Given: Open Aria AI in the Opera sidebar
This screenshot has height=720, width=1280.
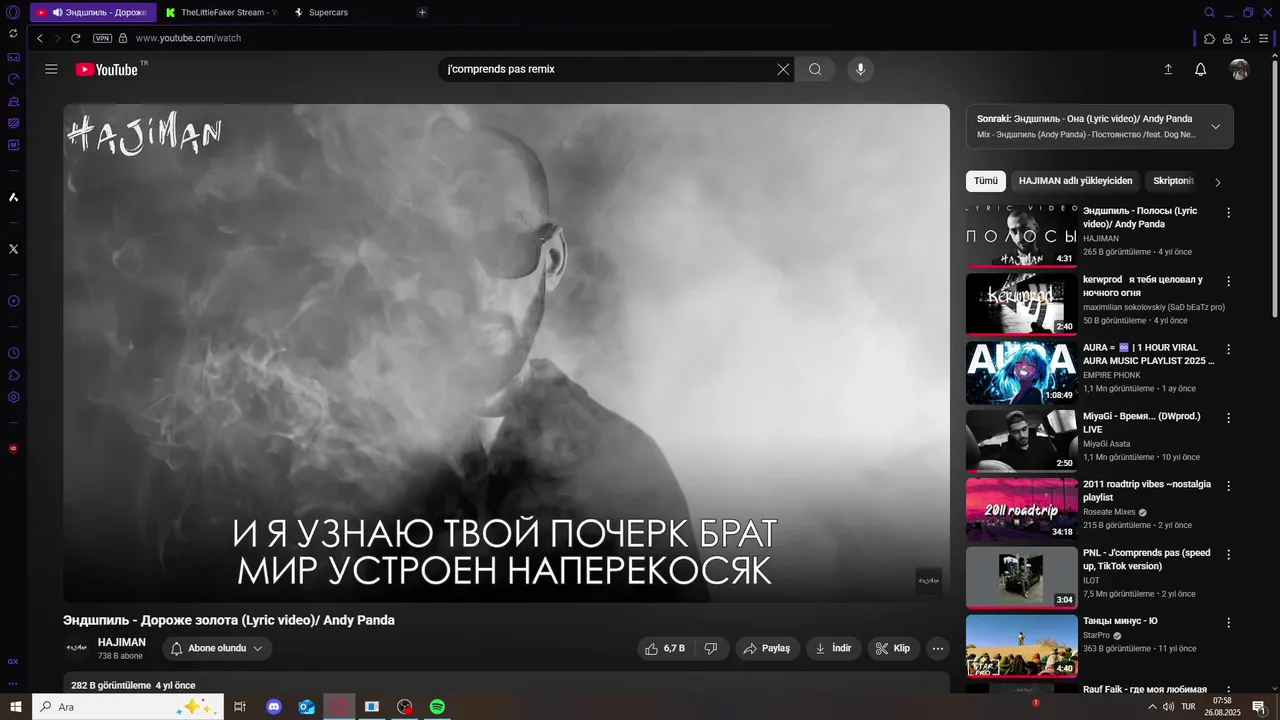Looking at the screenshot, I should coord(13,197).
